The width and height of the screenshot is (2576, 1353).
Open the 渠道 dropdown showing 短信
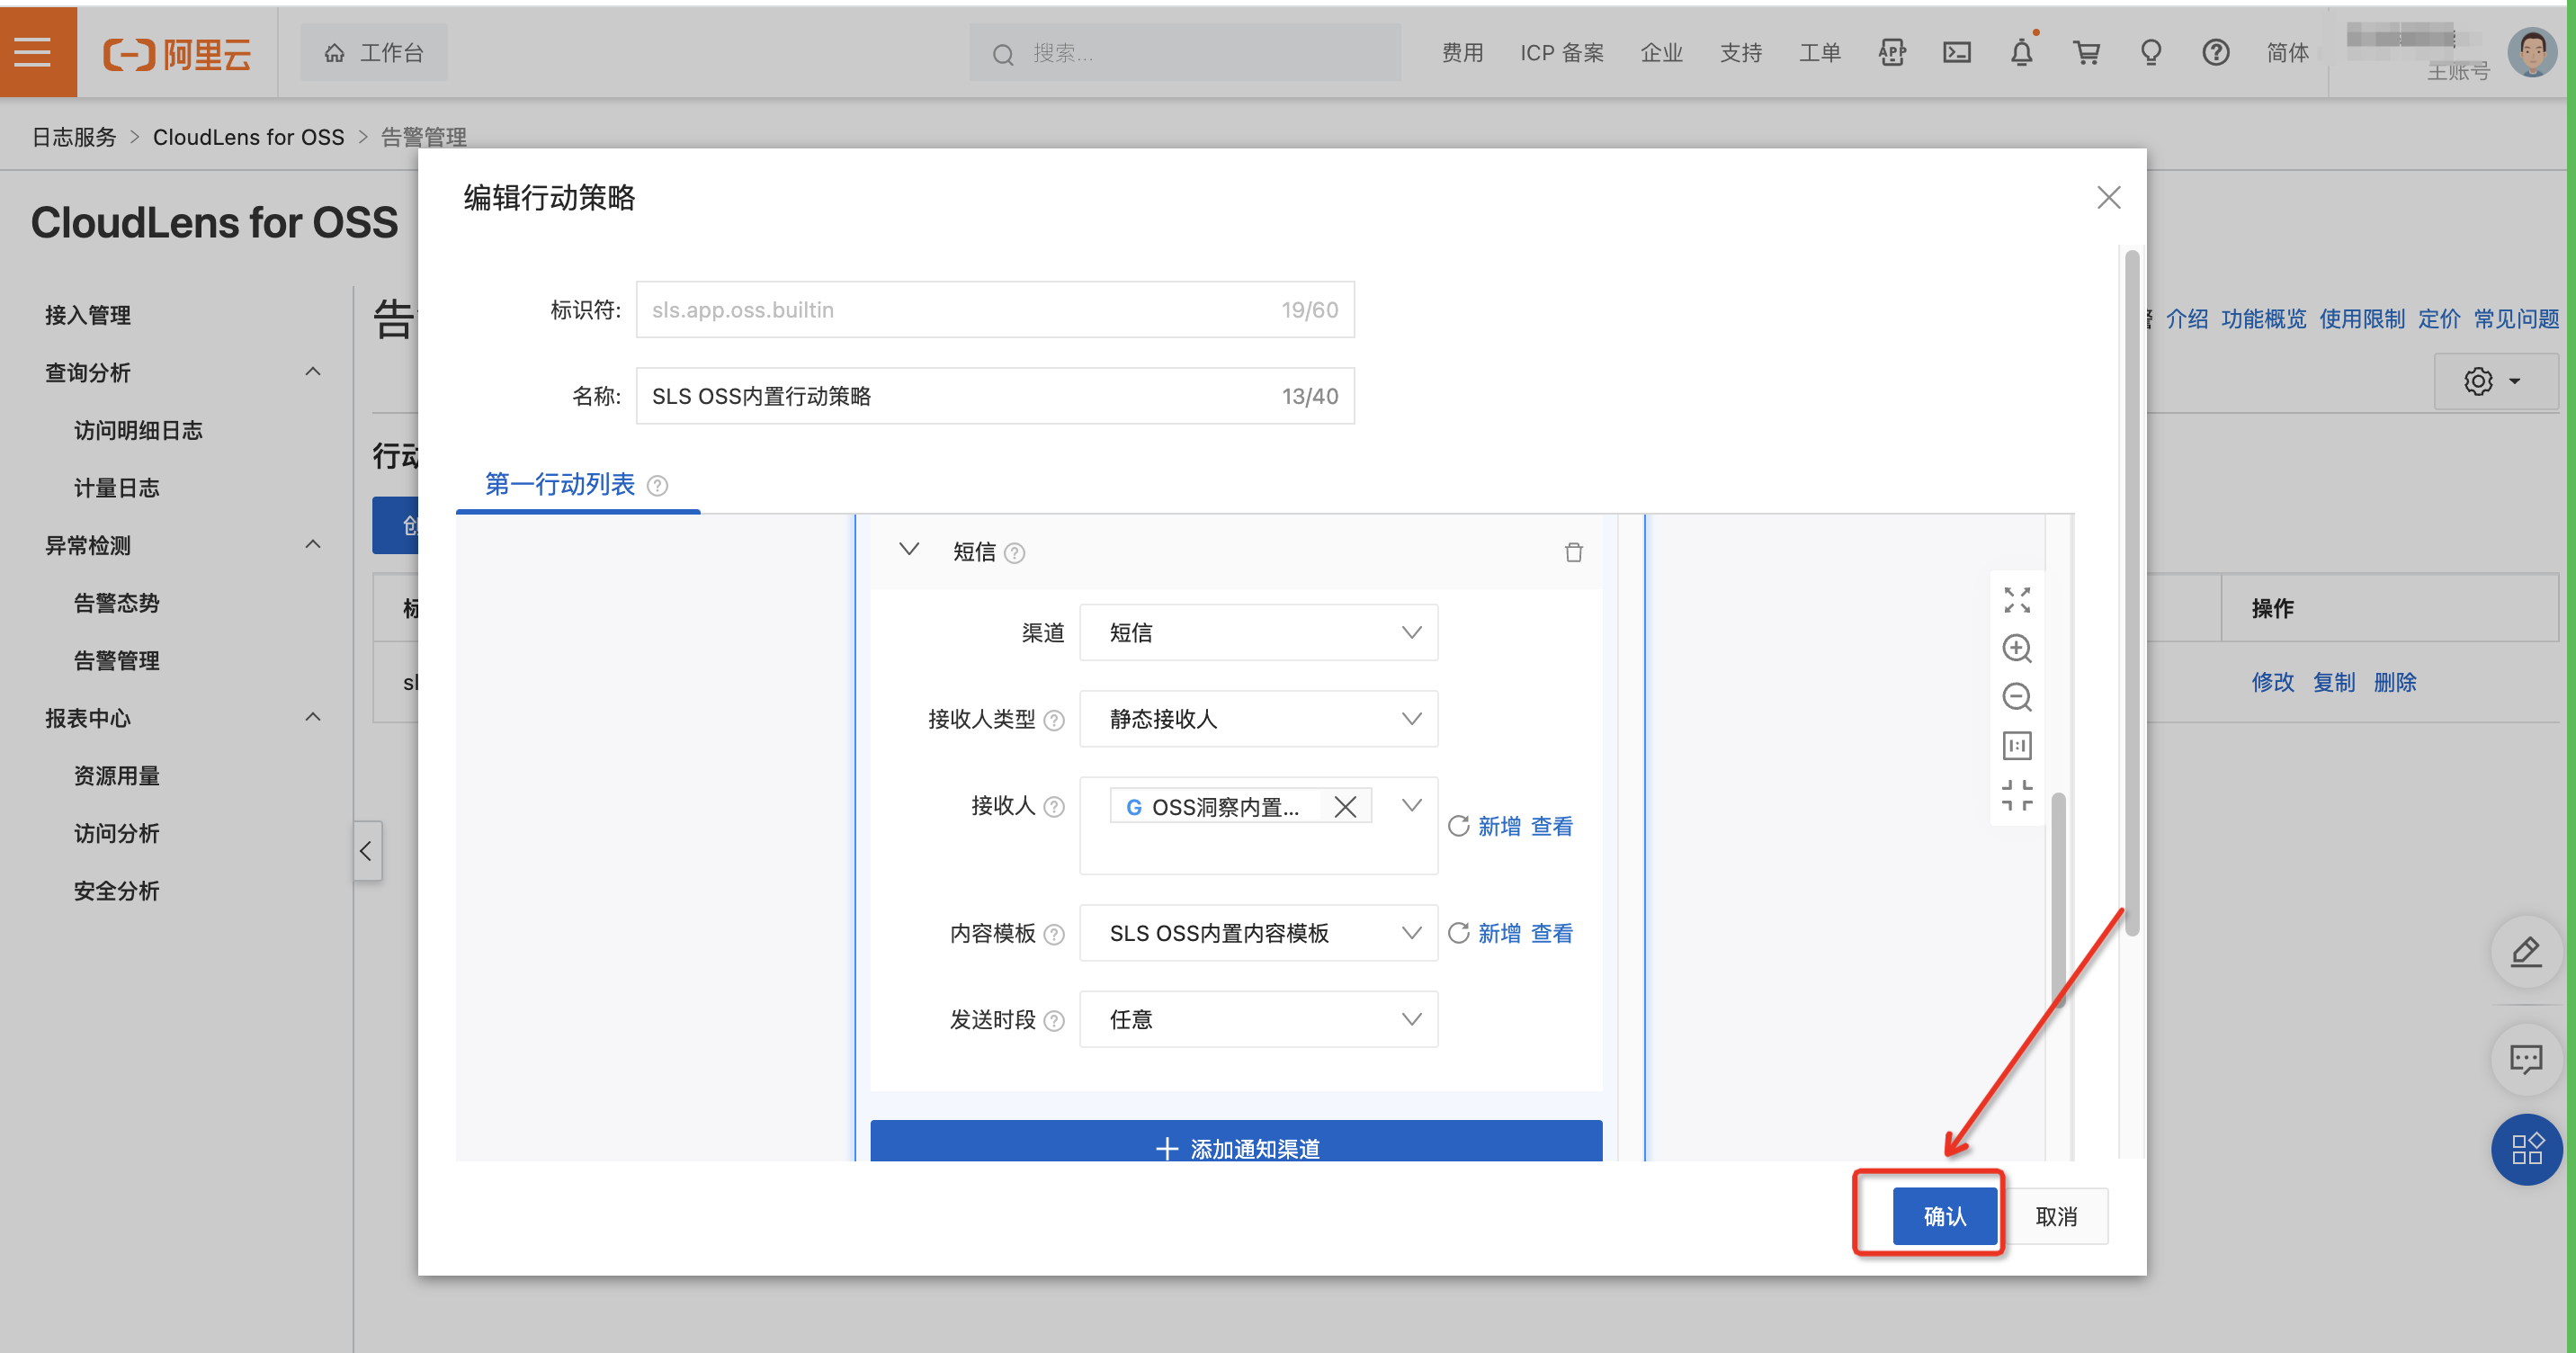(1258, 632)
